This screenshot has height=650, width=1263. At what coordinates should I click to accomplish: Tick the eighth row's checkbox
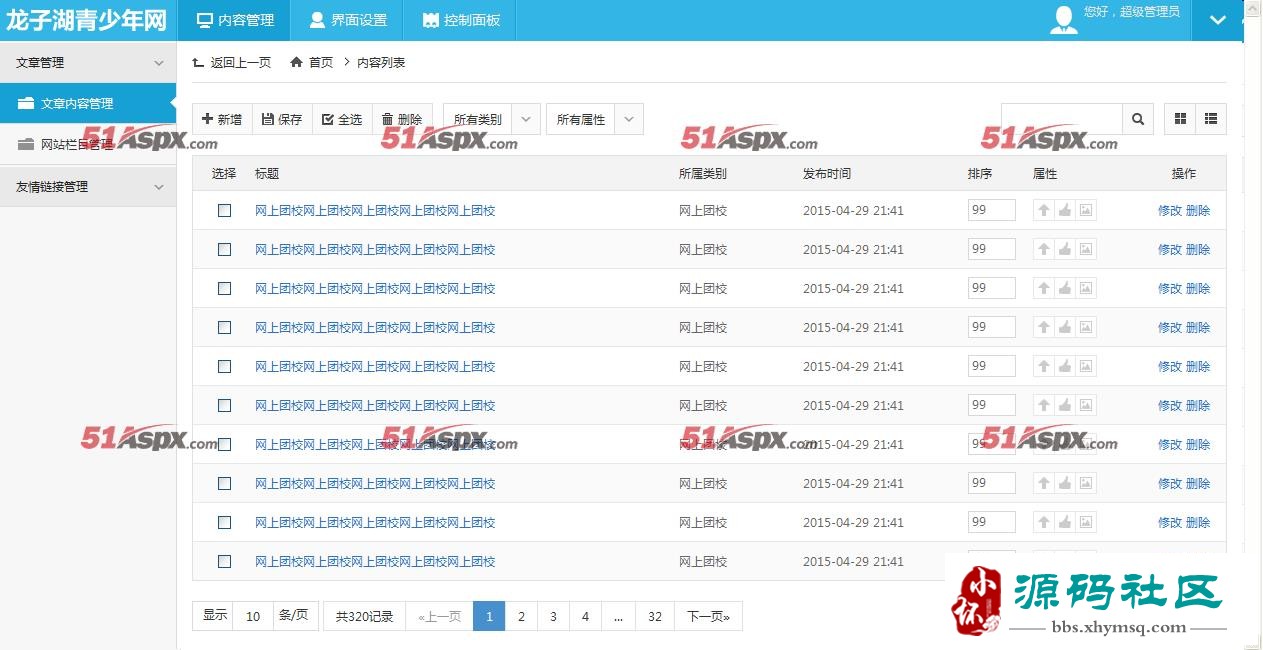[x=224, y=483]
